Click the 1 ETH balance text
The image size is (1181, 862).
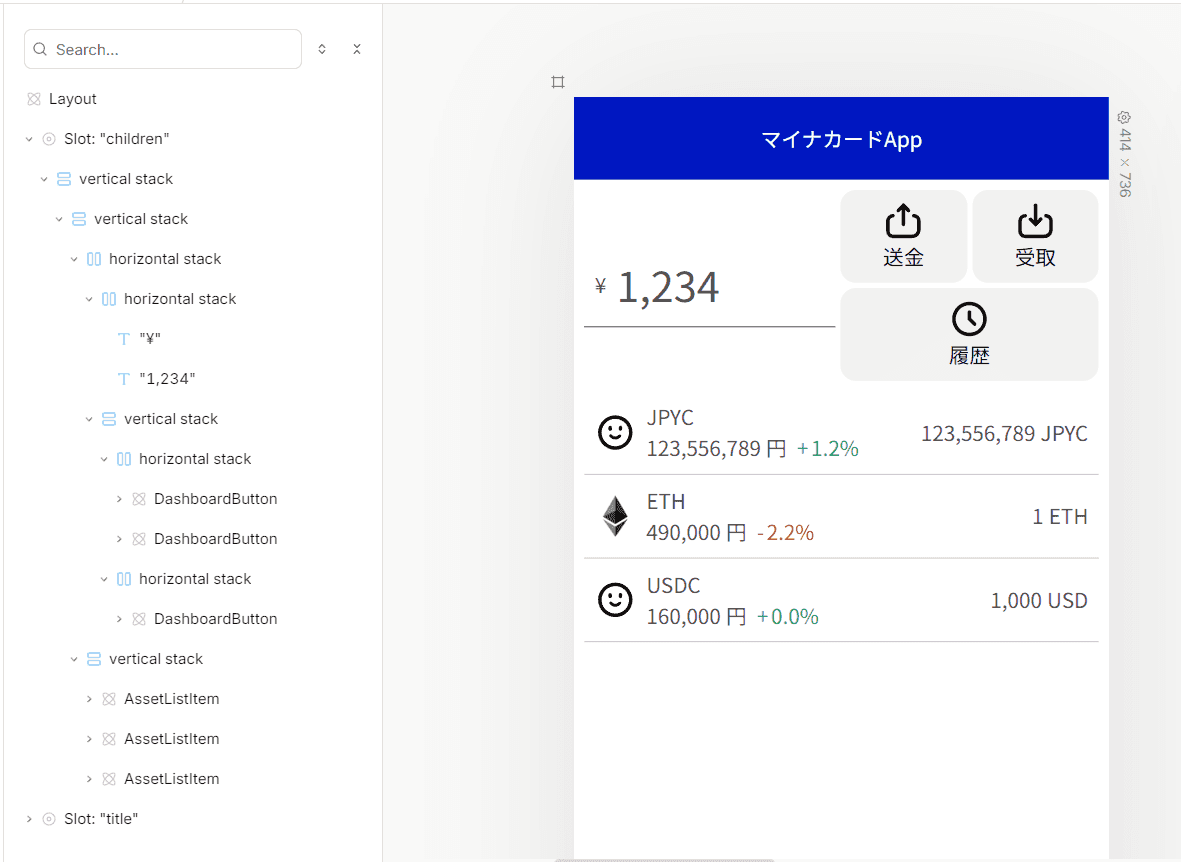(x=1060, y=516)
